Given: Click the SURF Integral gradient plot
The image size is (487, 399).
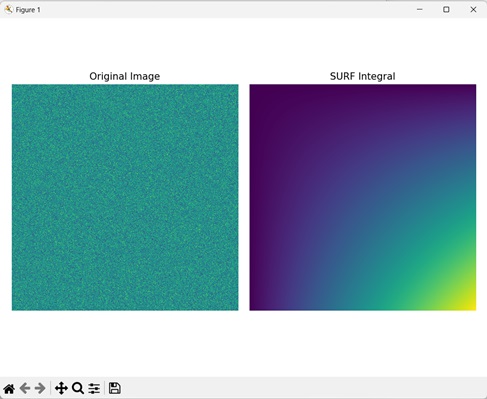Looking at the screenshot, I should point(363,197).
